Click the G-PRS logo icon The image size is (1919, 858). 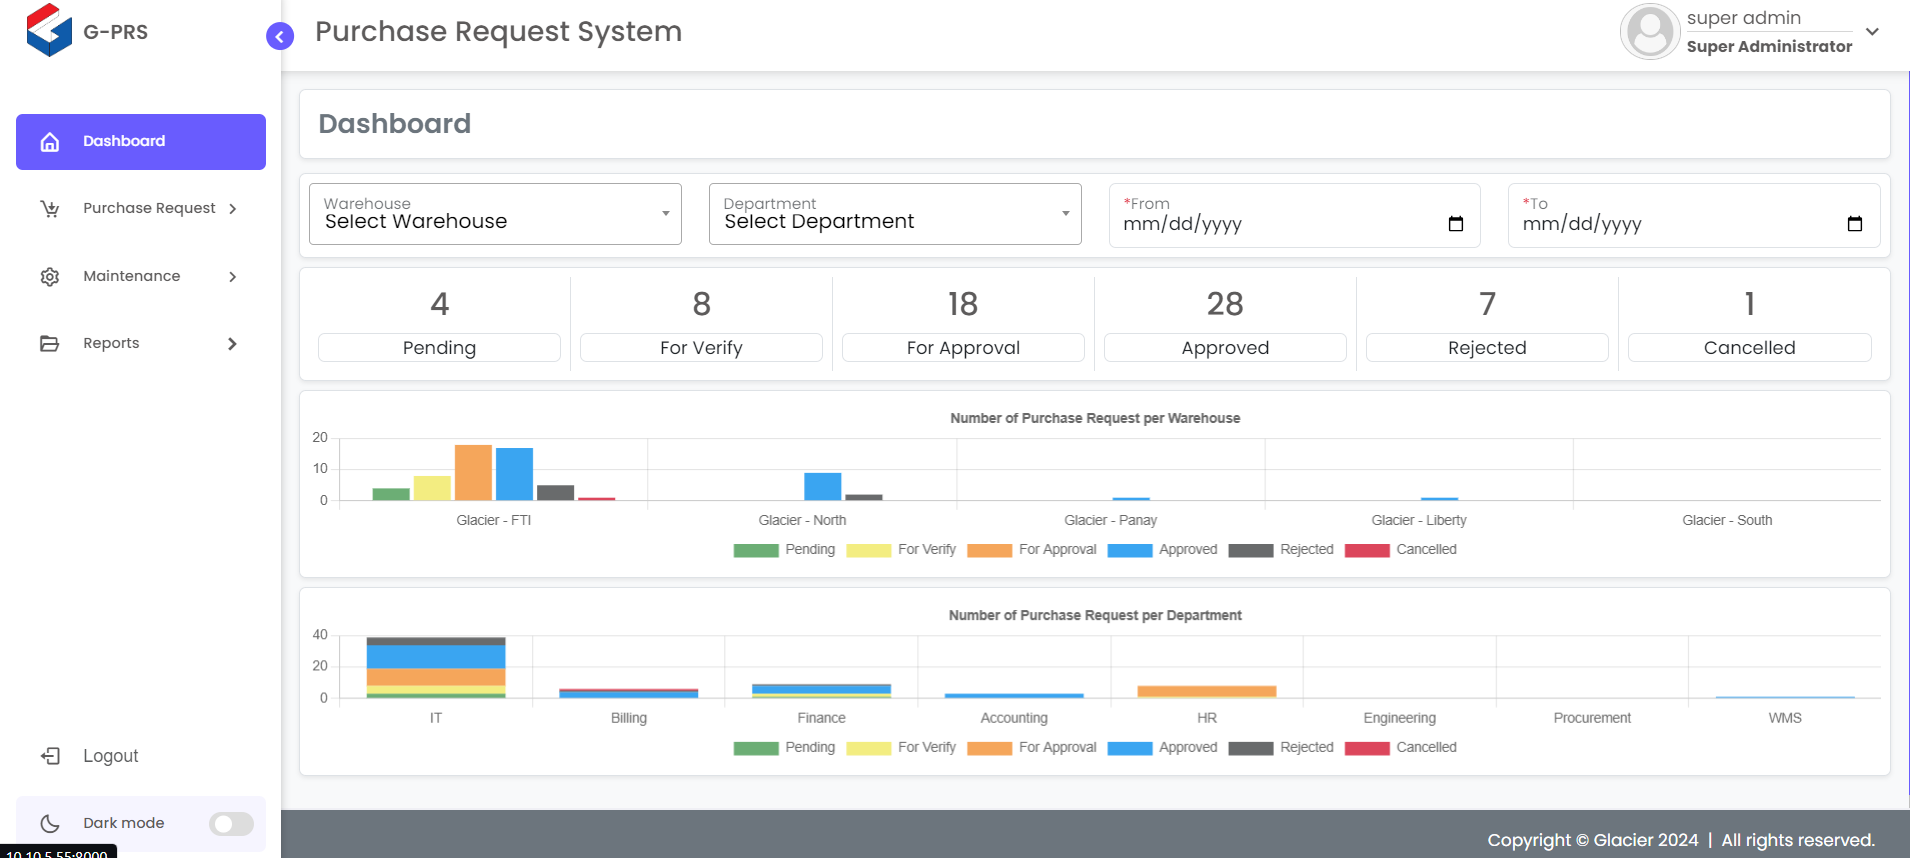[49, 30]
